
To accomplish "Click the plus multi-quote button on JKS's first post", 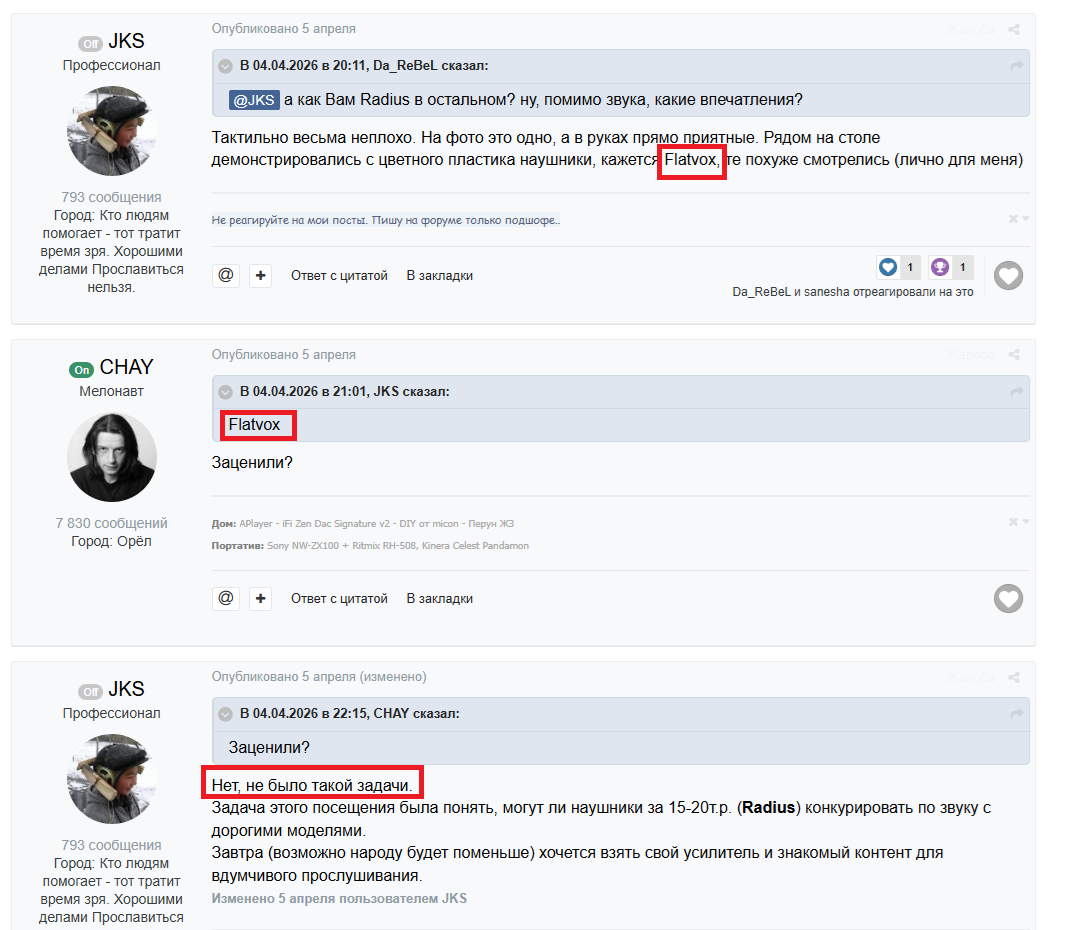I will 260,275.
